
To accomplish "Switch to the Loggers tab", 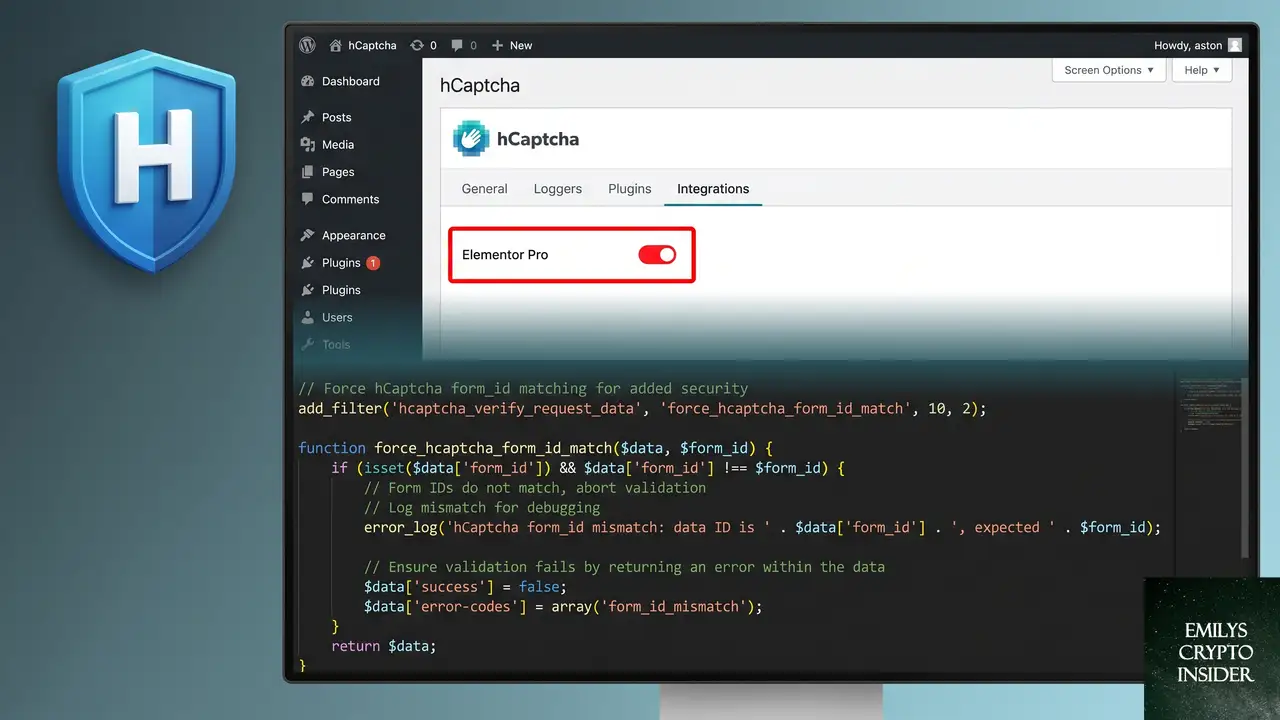I will (x=558, y=189).
